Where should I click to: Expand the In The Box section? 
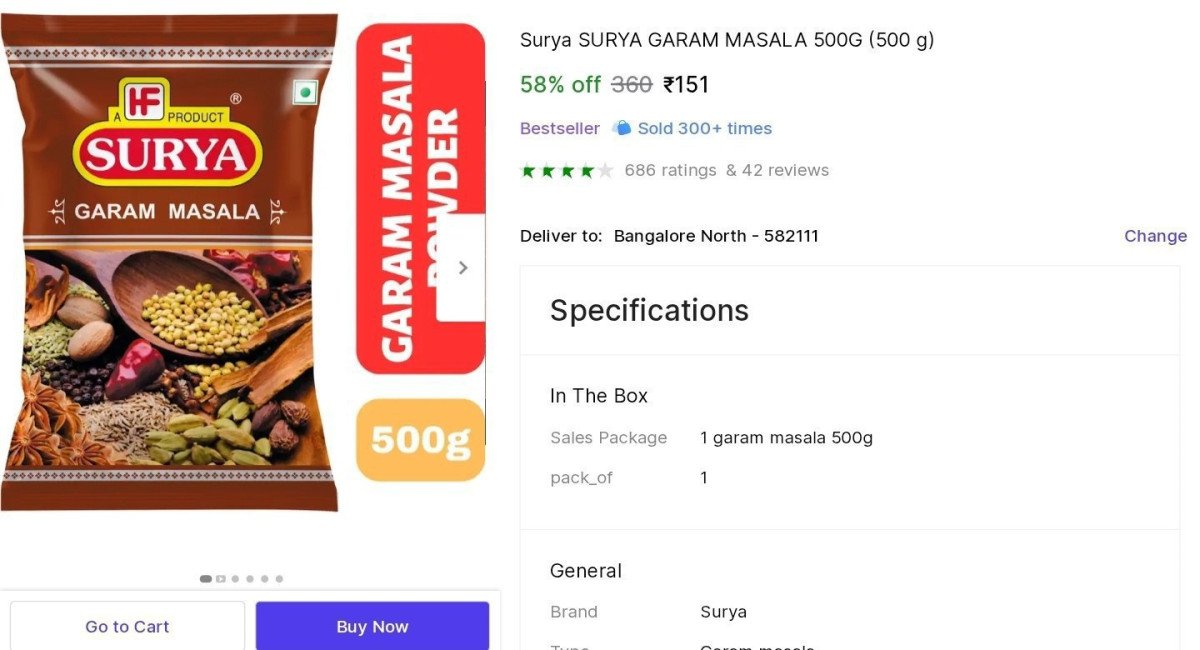pos(599,396)
